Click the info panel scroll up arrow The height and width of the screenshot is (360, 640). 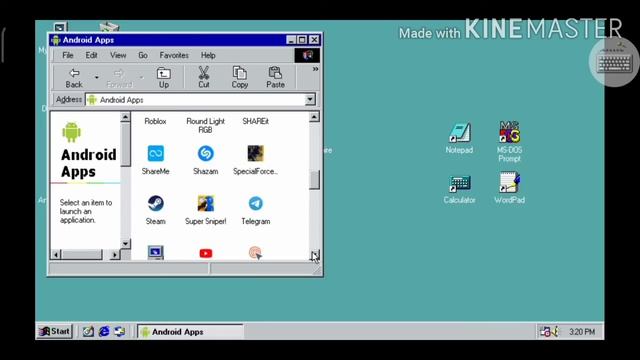125,117
